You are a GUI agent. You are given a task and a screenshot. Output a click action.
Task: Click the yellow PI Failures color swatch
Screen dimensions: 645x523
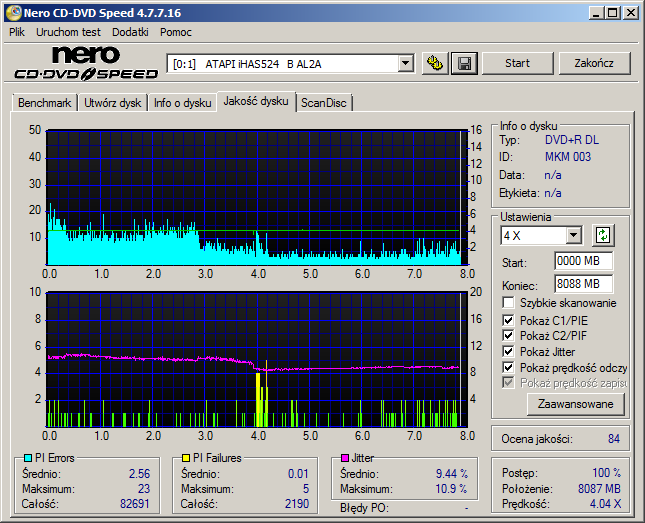click(186, 458)
